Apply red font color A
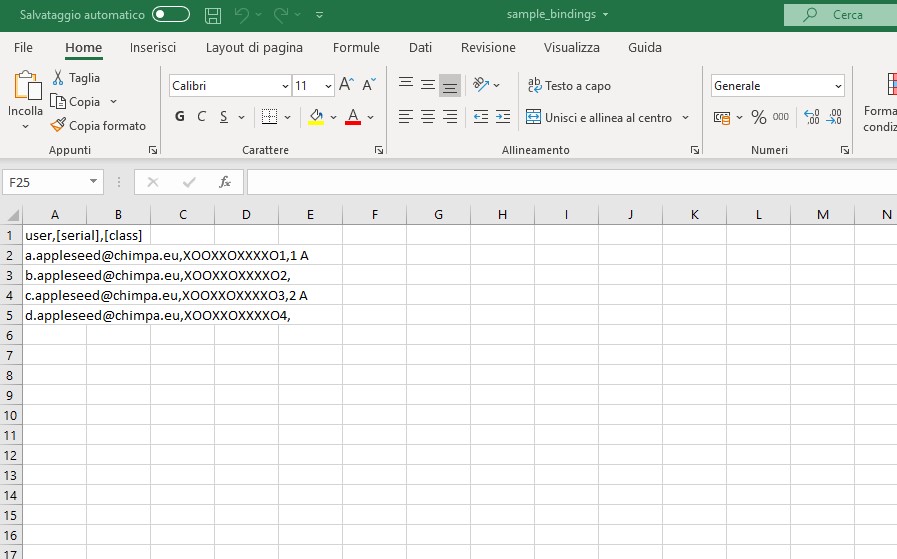This screenshot has width=897, height=559. click(x=353, y=117)
